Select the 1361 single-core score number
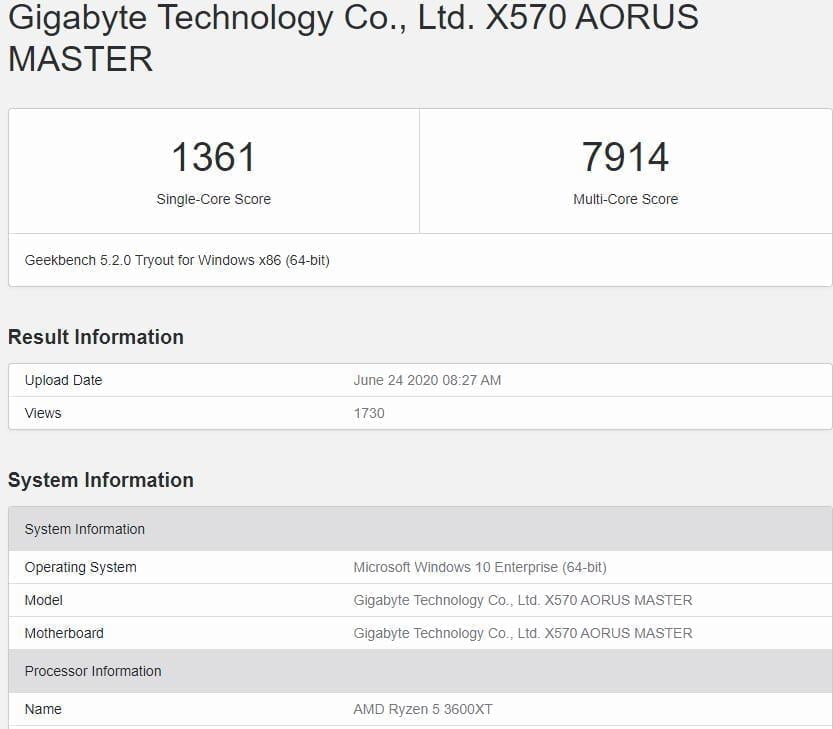The height and width of the screenshot is (729, 833). (x=213, y=158)
